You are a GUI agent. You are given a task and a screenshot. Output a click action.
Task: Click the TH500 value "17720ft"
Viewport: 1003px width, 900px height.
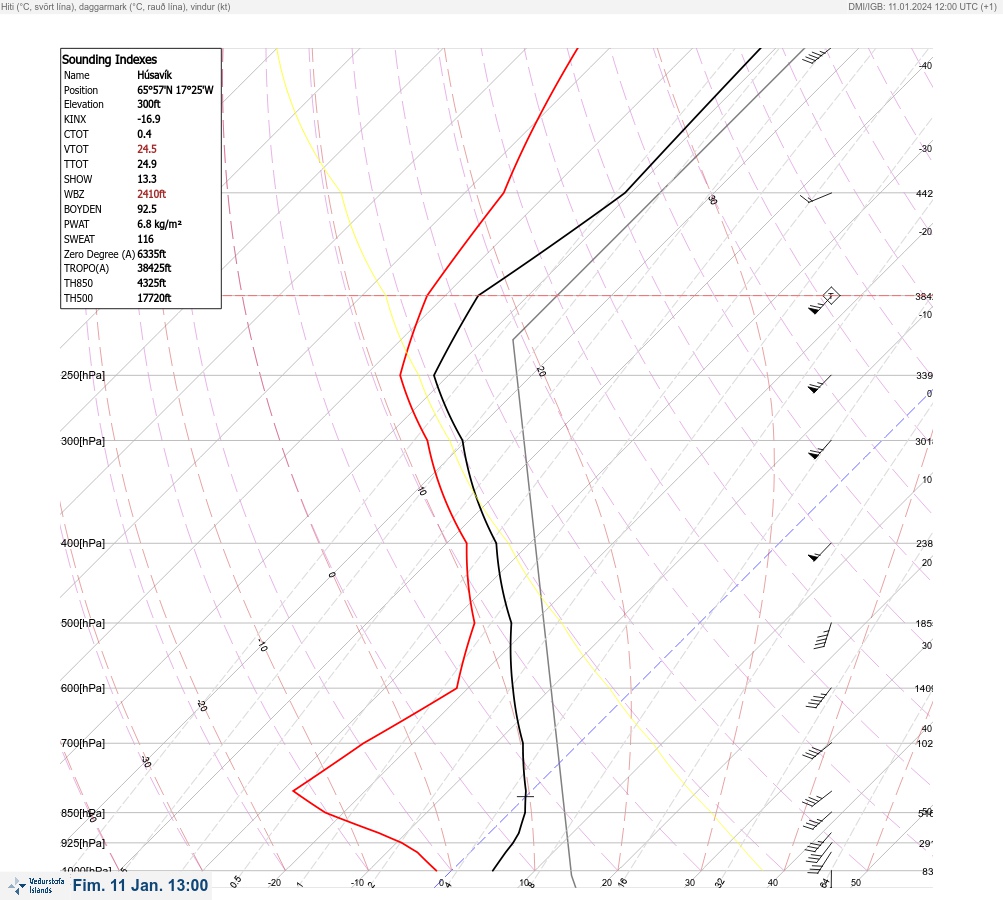point(154,298)
